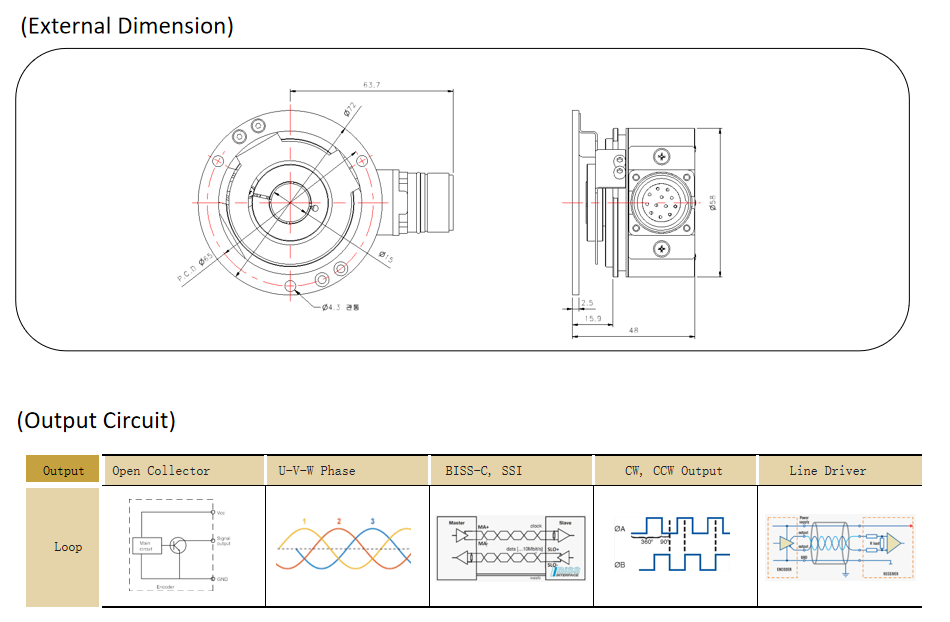Click the Output Circuit heading
The width and height of the screenshot is (950, 622).
96,420
